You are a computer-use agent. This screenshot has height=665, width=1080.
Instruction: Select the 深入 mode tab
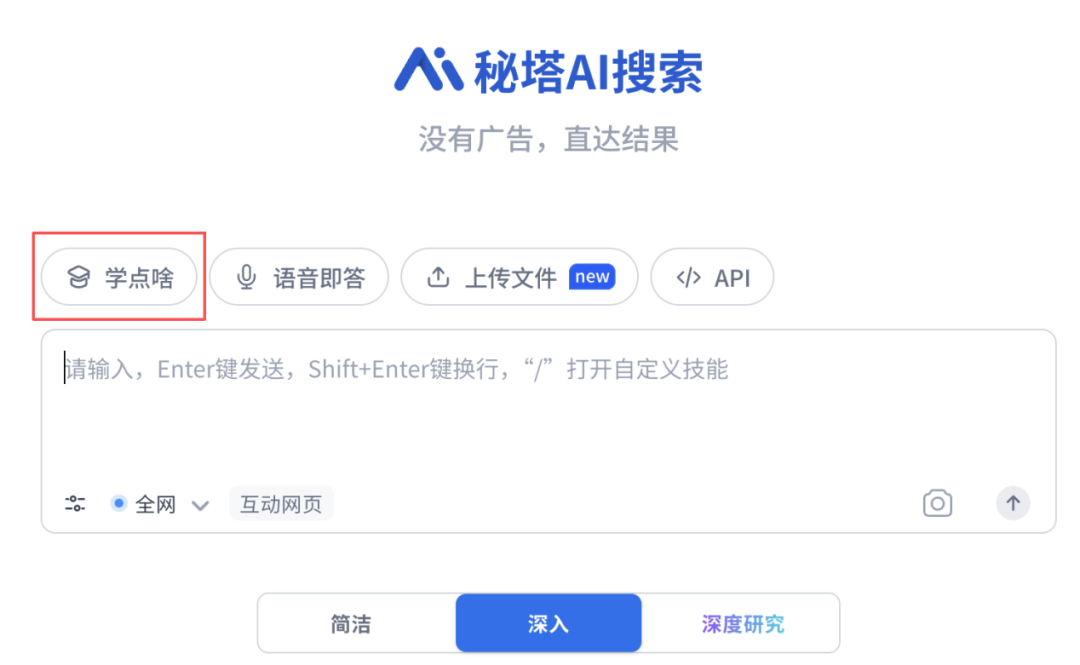[x=548, y=623]
